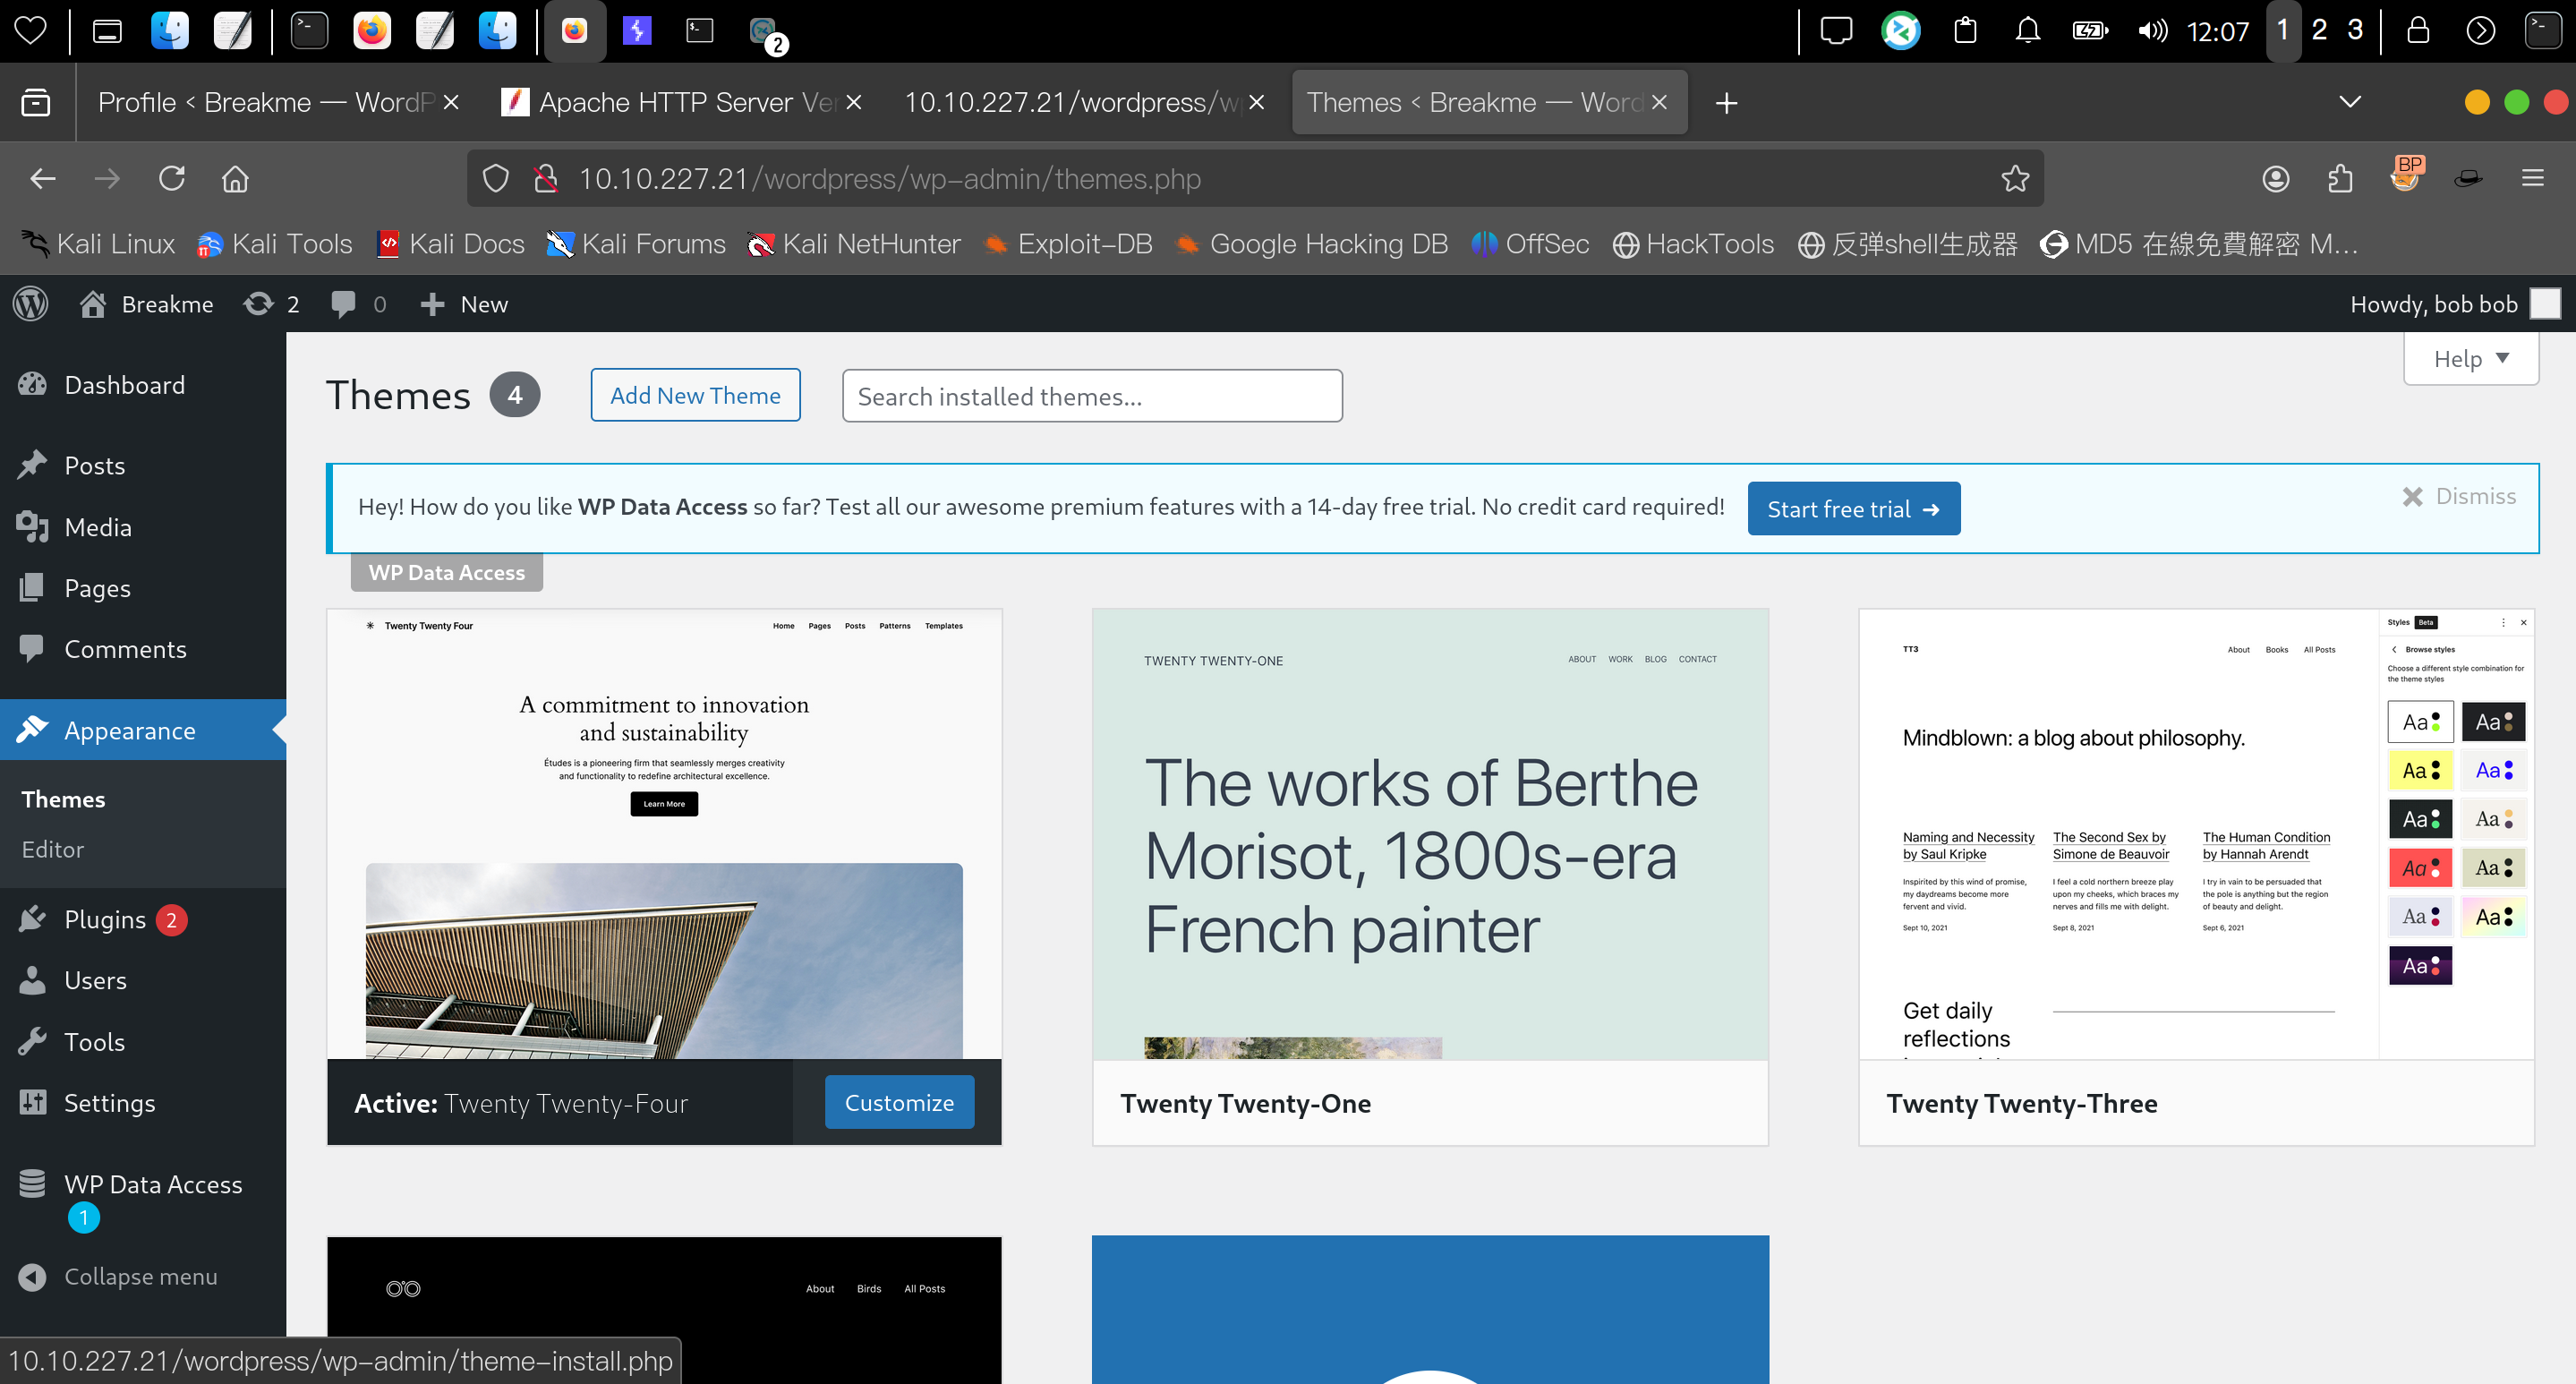Viewport: 2576px width, 1384px height.
Task: Open the volume speaker icon
Action: tap(2152, 31)
